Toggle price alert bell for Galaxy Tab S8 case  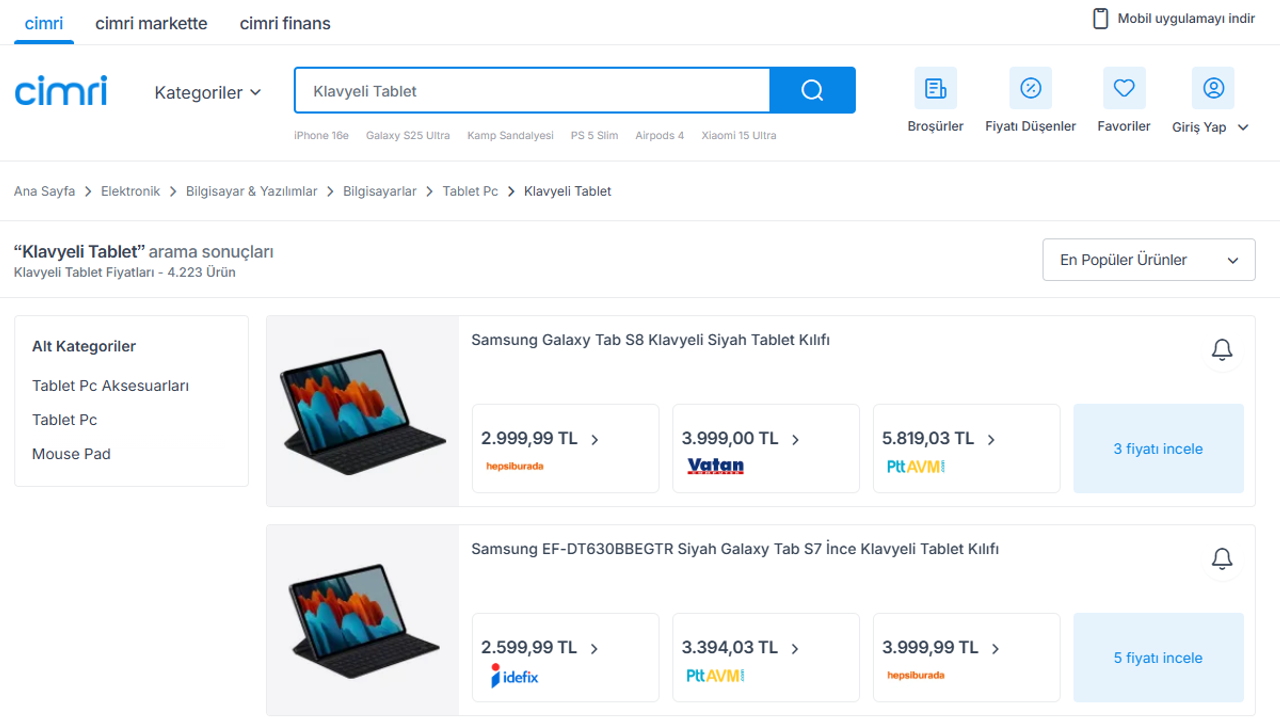1221,350
